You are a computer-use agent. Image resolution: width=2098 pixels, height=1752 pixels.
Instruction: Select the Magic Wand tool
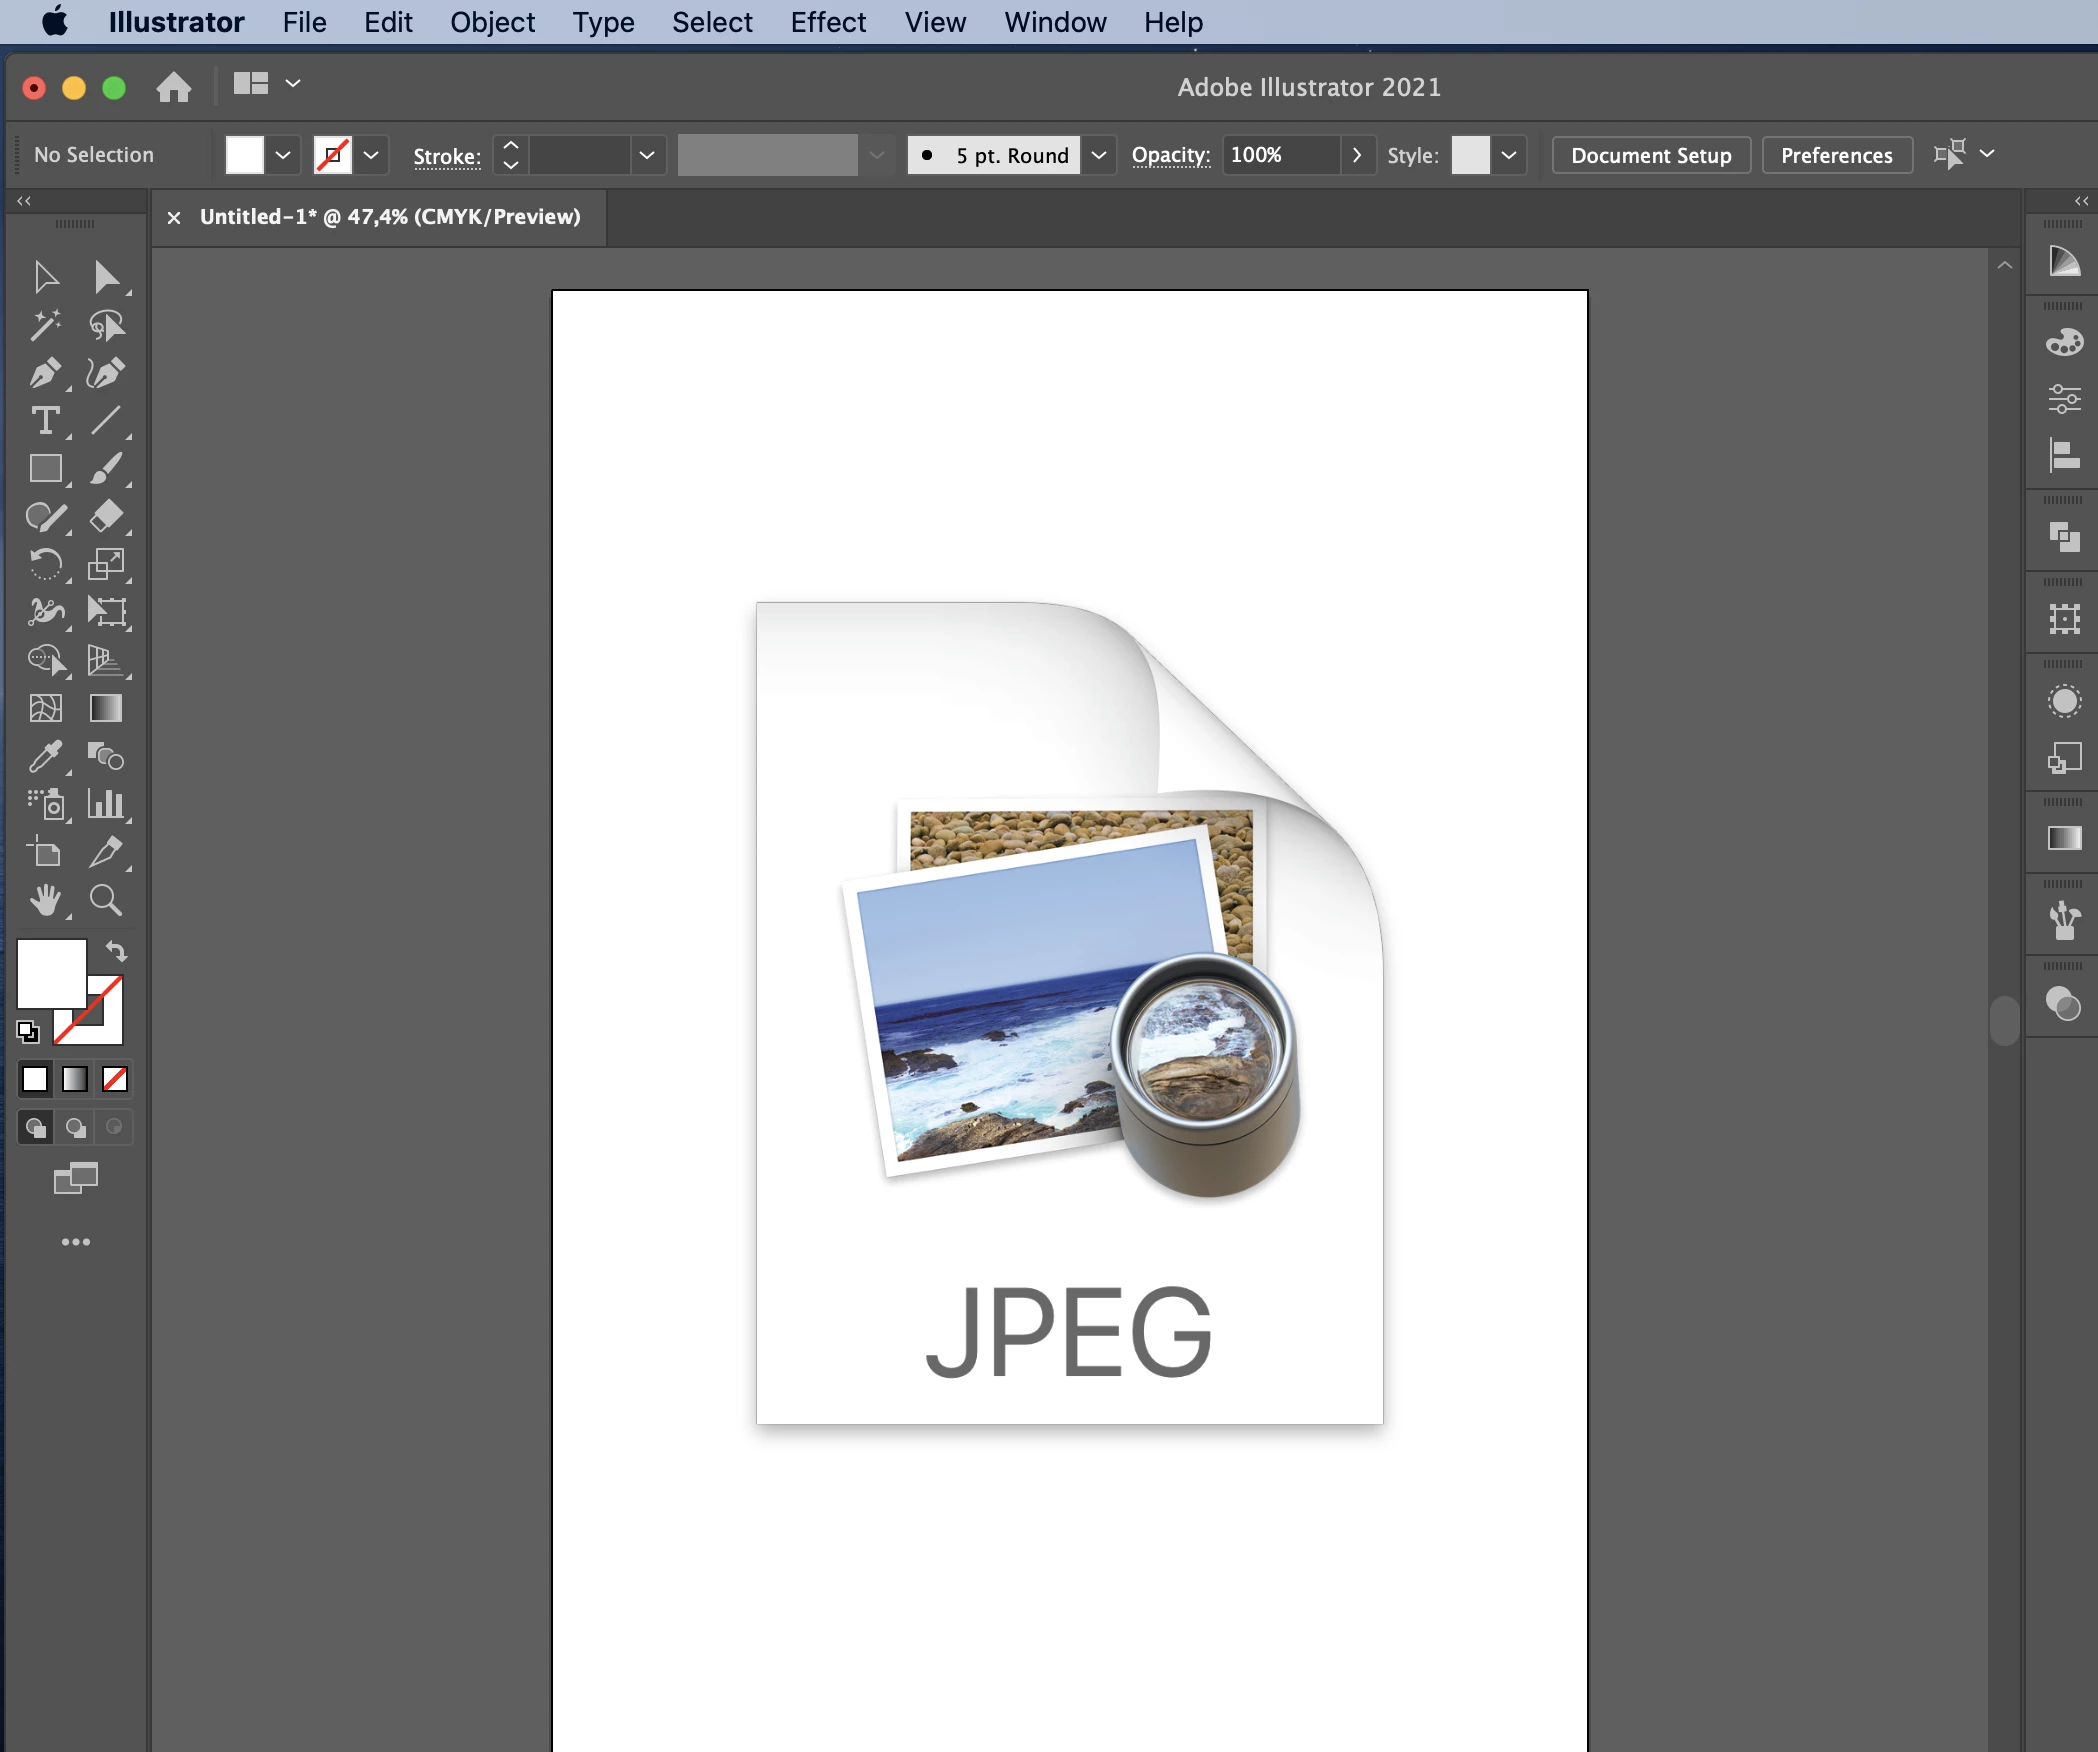pyautogui.click(x=44, y=325)
